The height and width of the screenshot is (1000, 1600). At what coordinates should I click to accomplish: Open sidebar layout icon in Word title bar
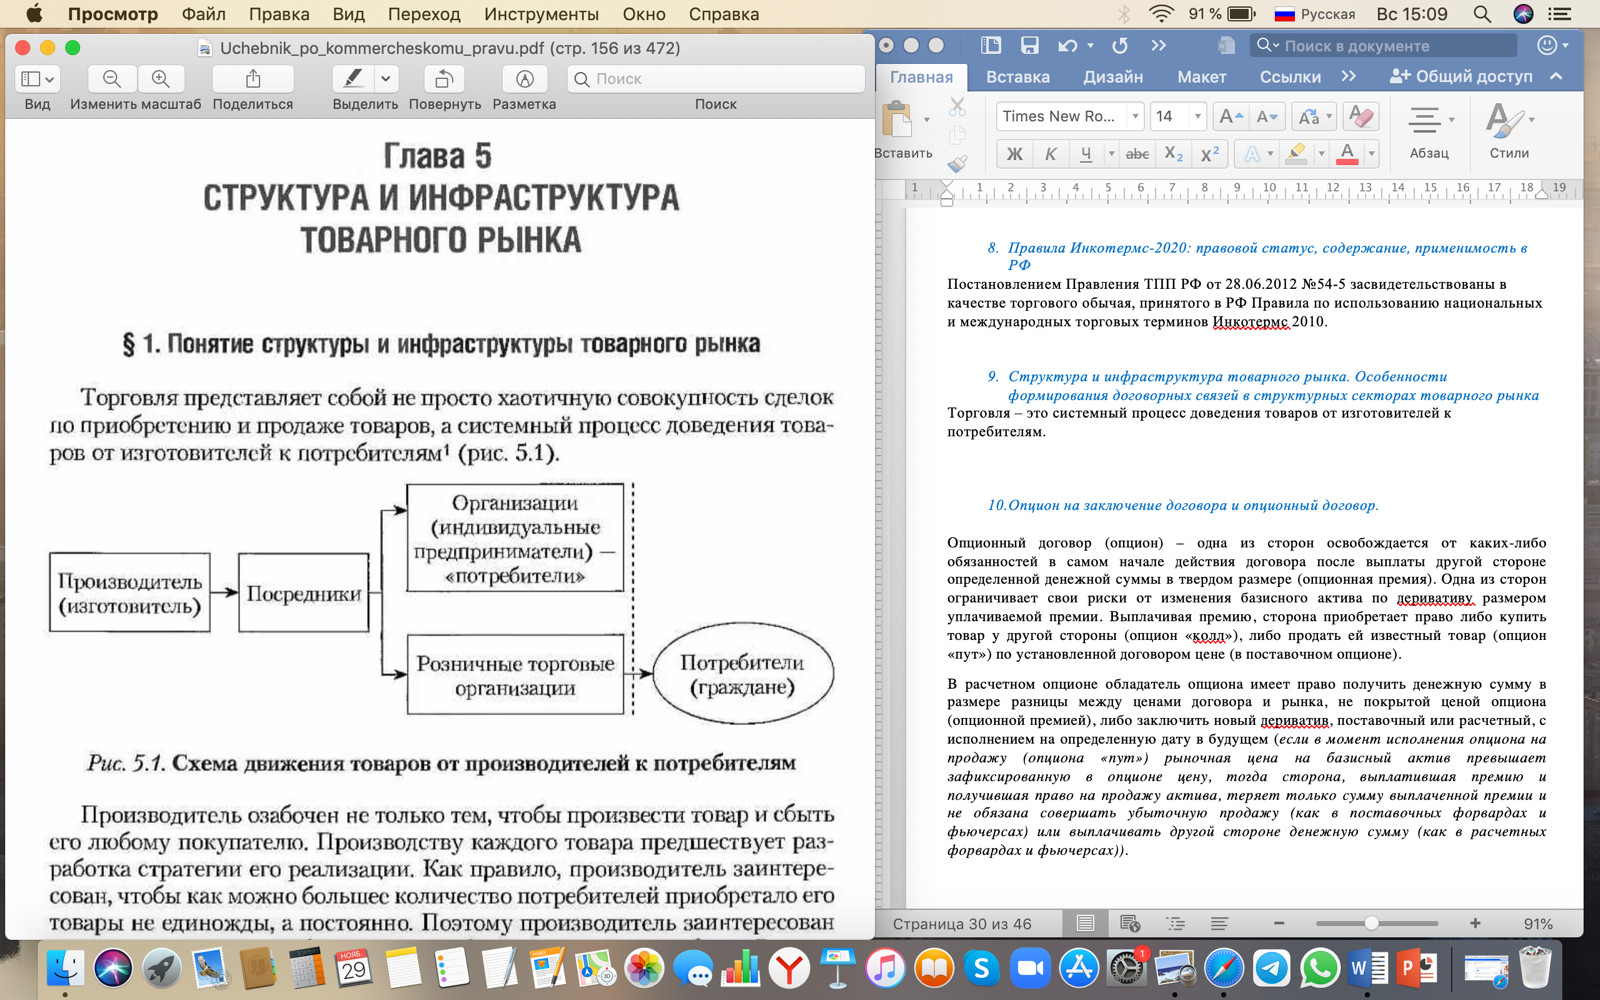991,45
